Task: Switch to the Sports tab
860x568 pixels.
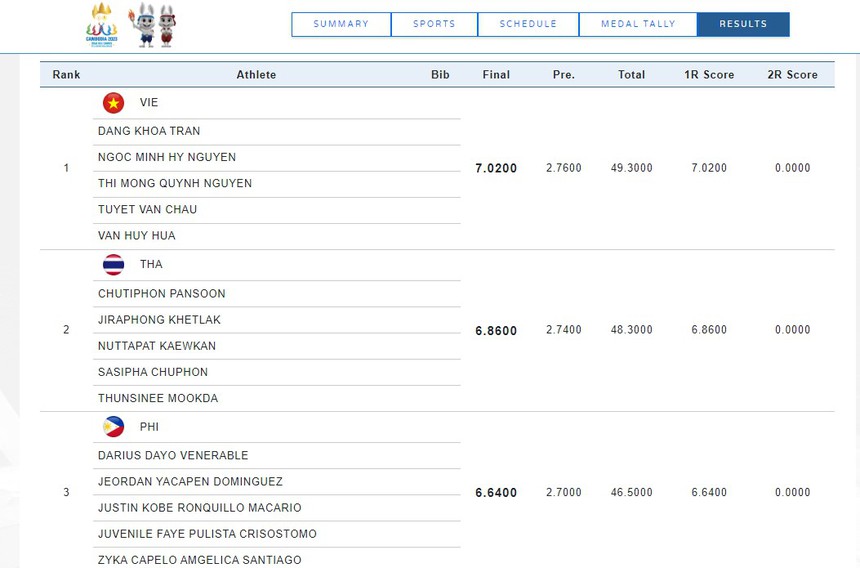Action: click(x=434, y=24)
